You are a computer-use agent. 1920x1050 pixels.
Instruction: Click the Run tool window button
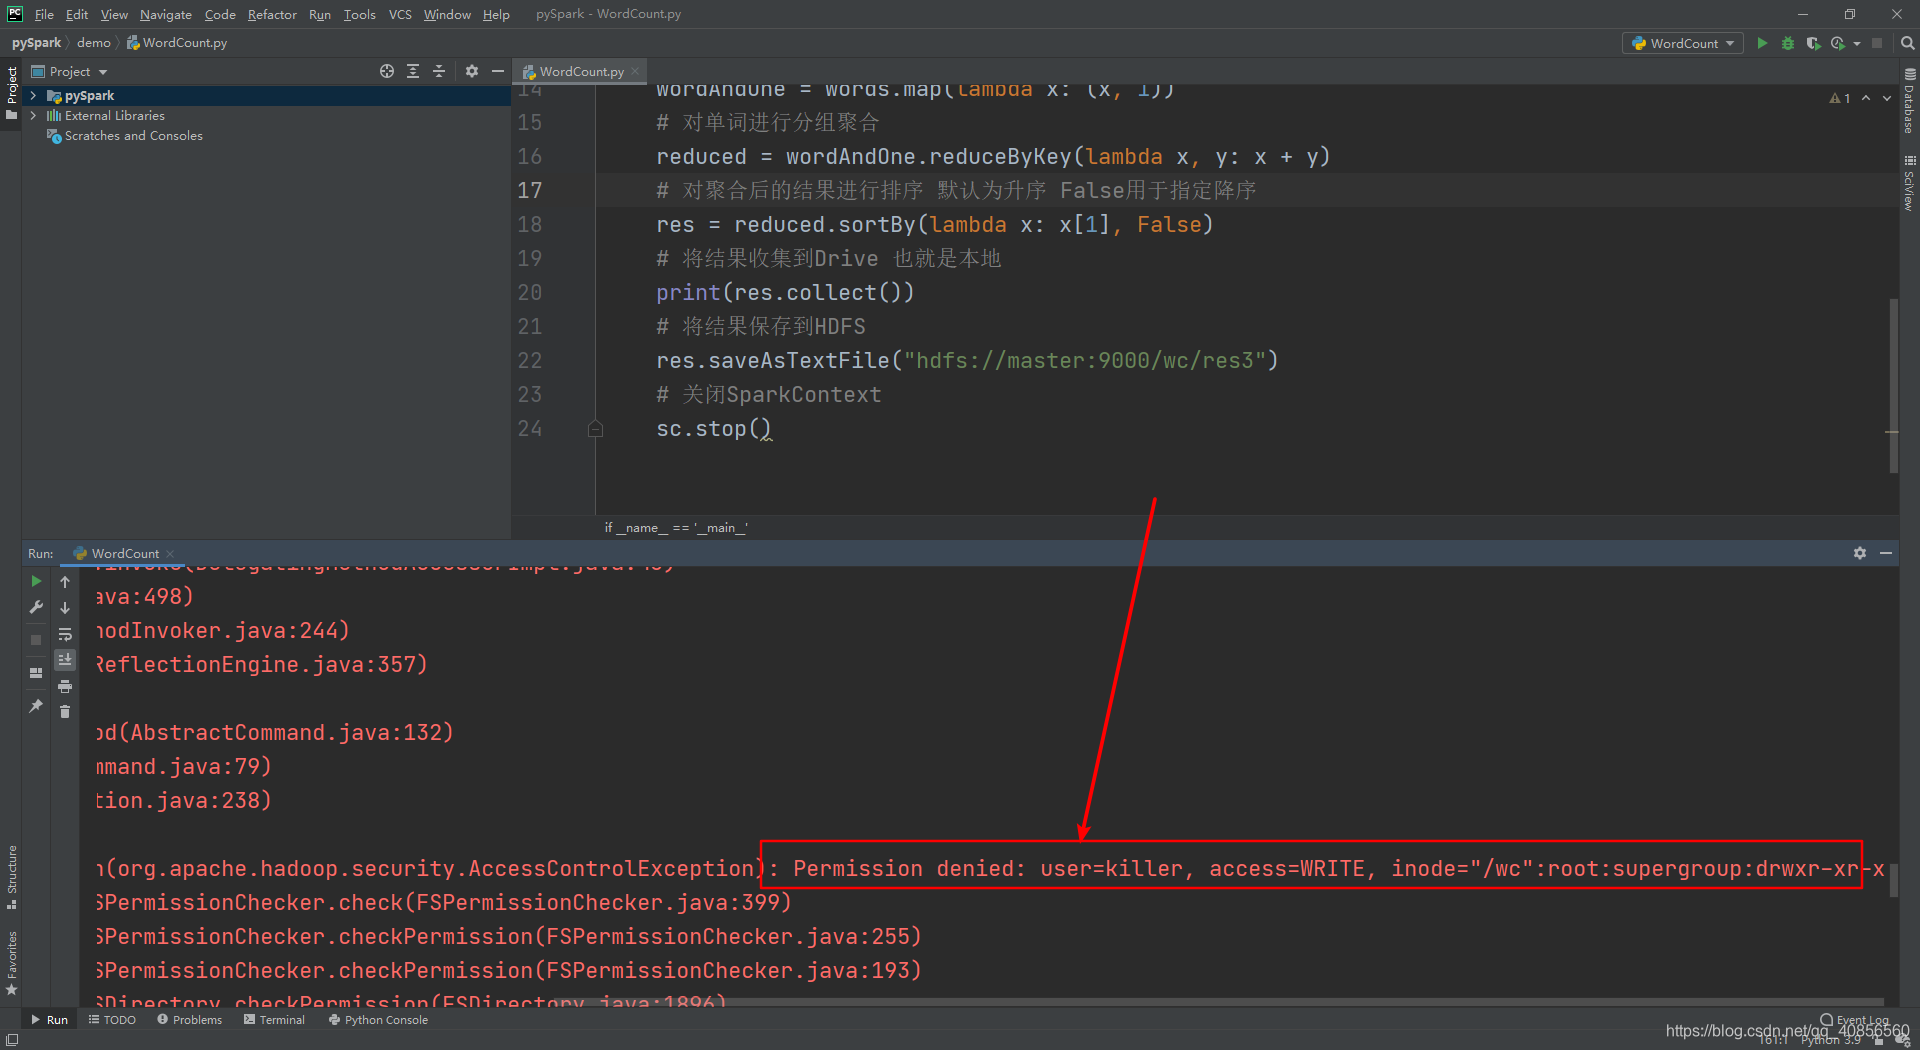pos(49,1020)
